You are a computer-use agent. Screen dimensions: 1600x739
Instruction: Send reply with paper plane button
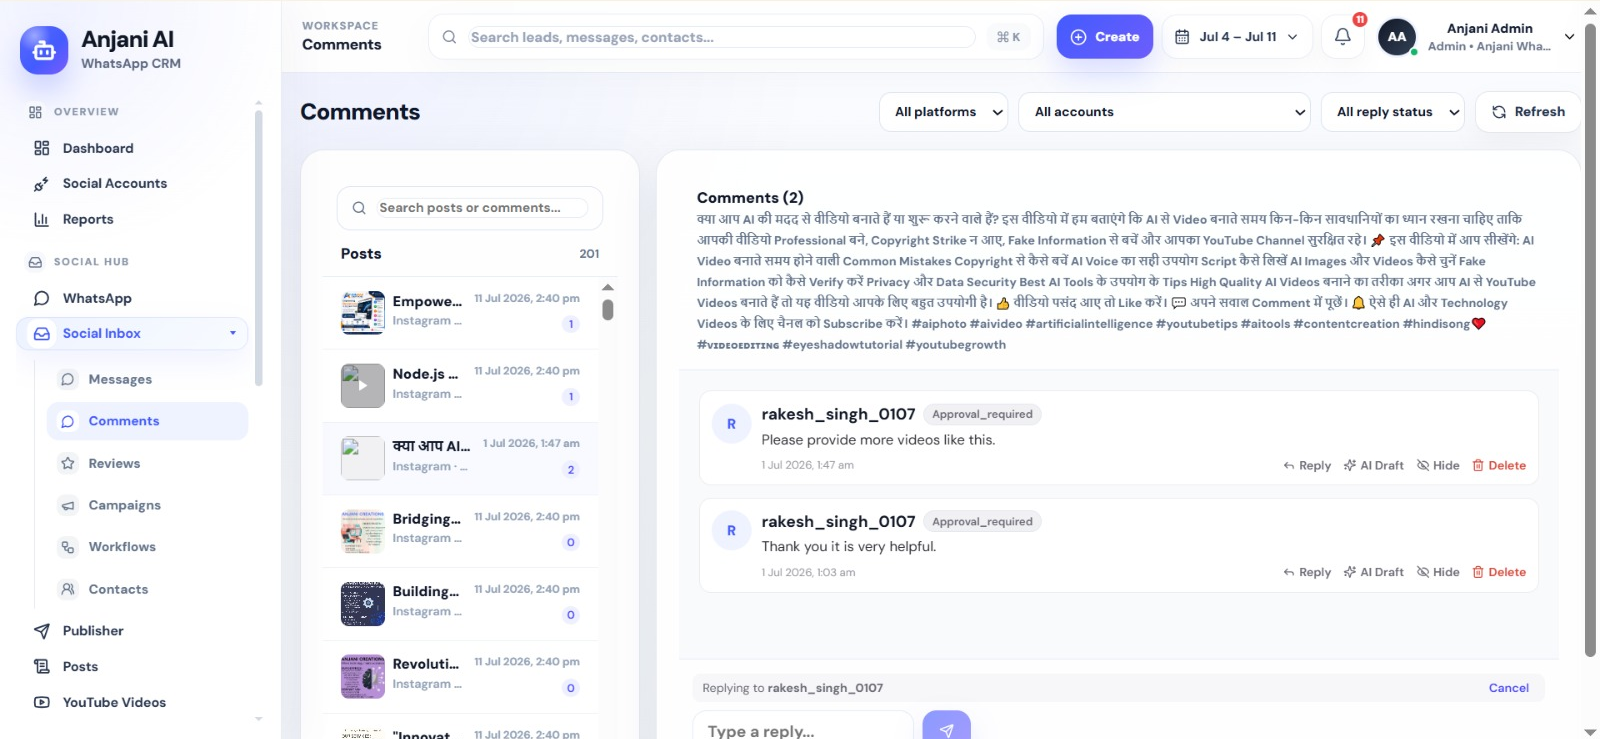[x=946, y=727]
